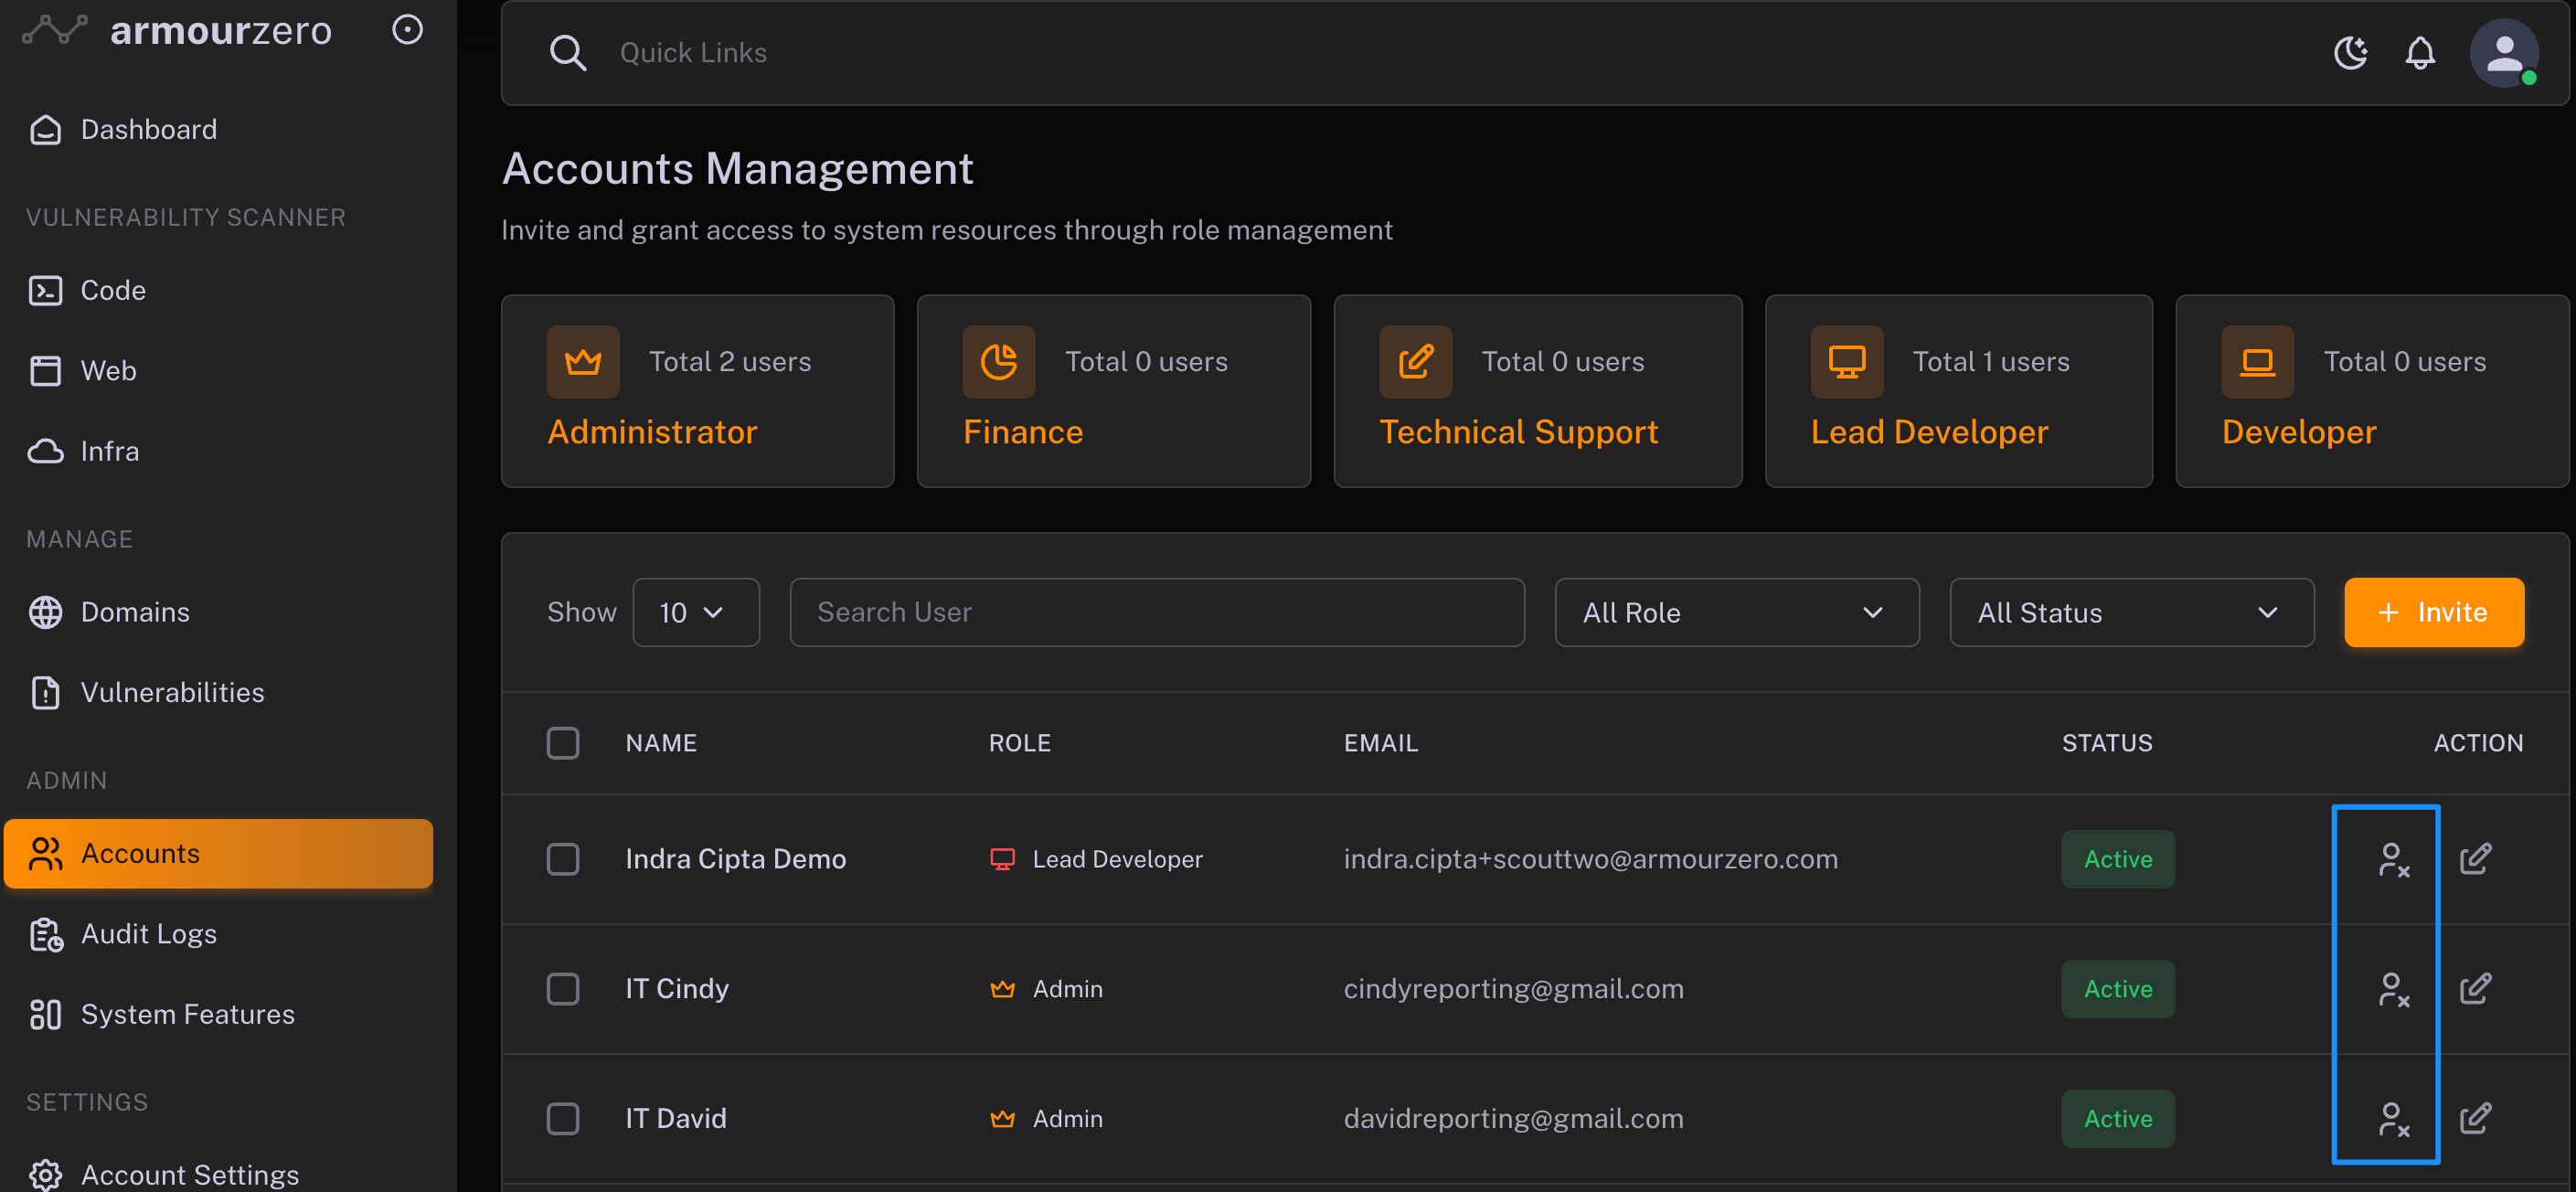This screenshot has width=2576, height=1192.
Task: Open the Vulnerabilities menu item
Action: pyautogui.click(x=172, y=692)
